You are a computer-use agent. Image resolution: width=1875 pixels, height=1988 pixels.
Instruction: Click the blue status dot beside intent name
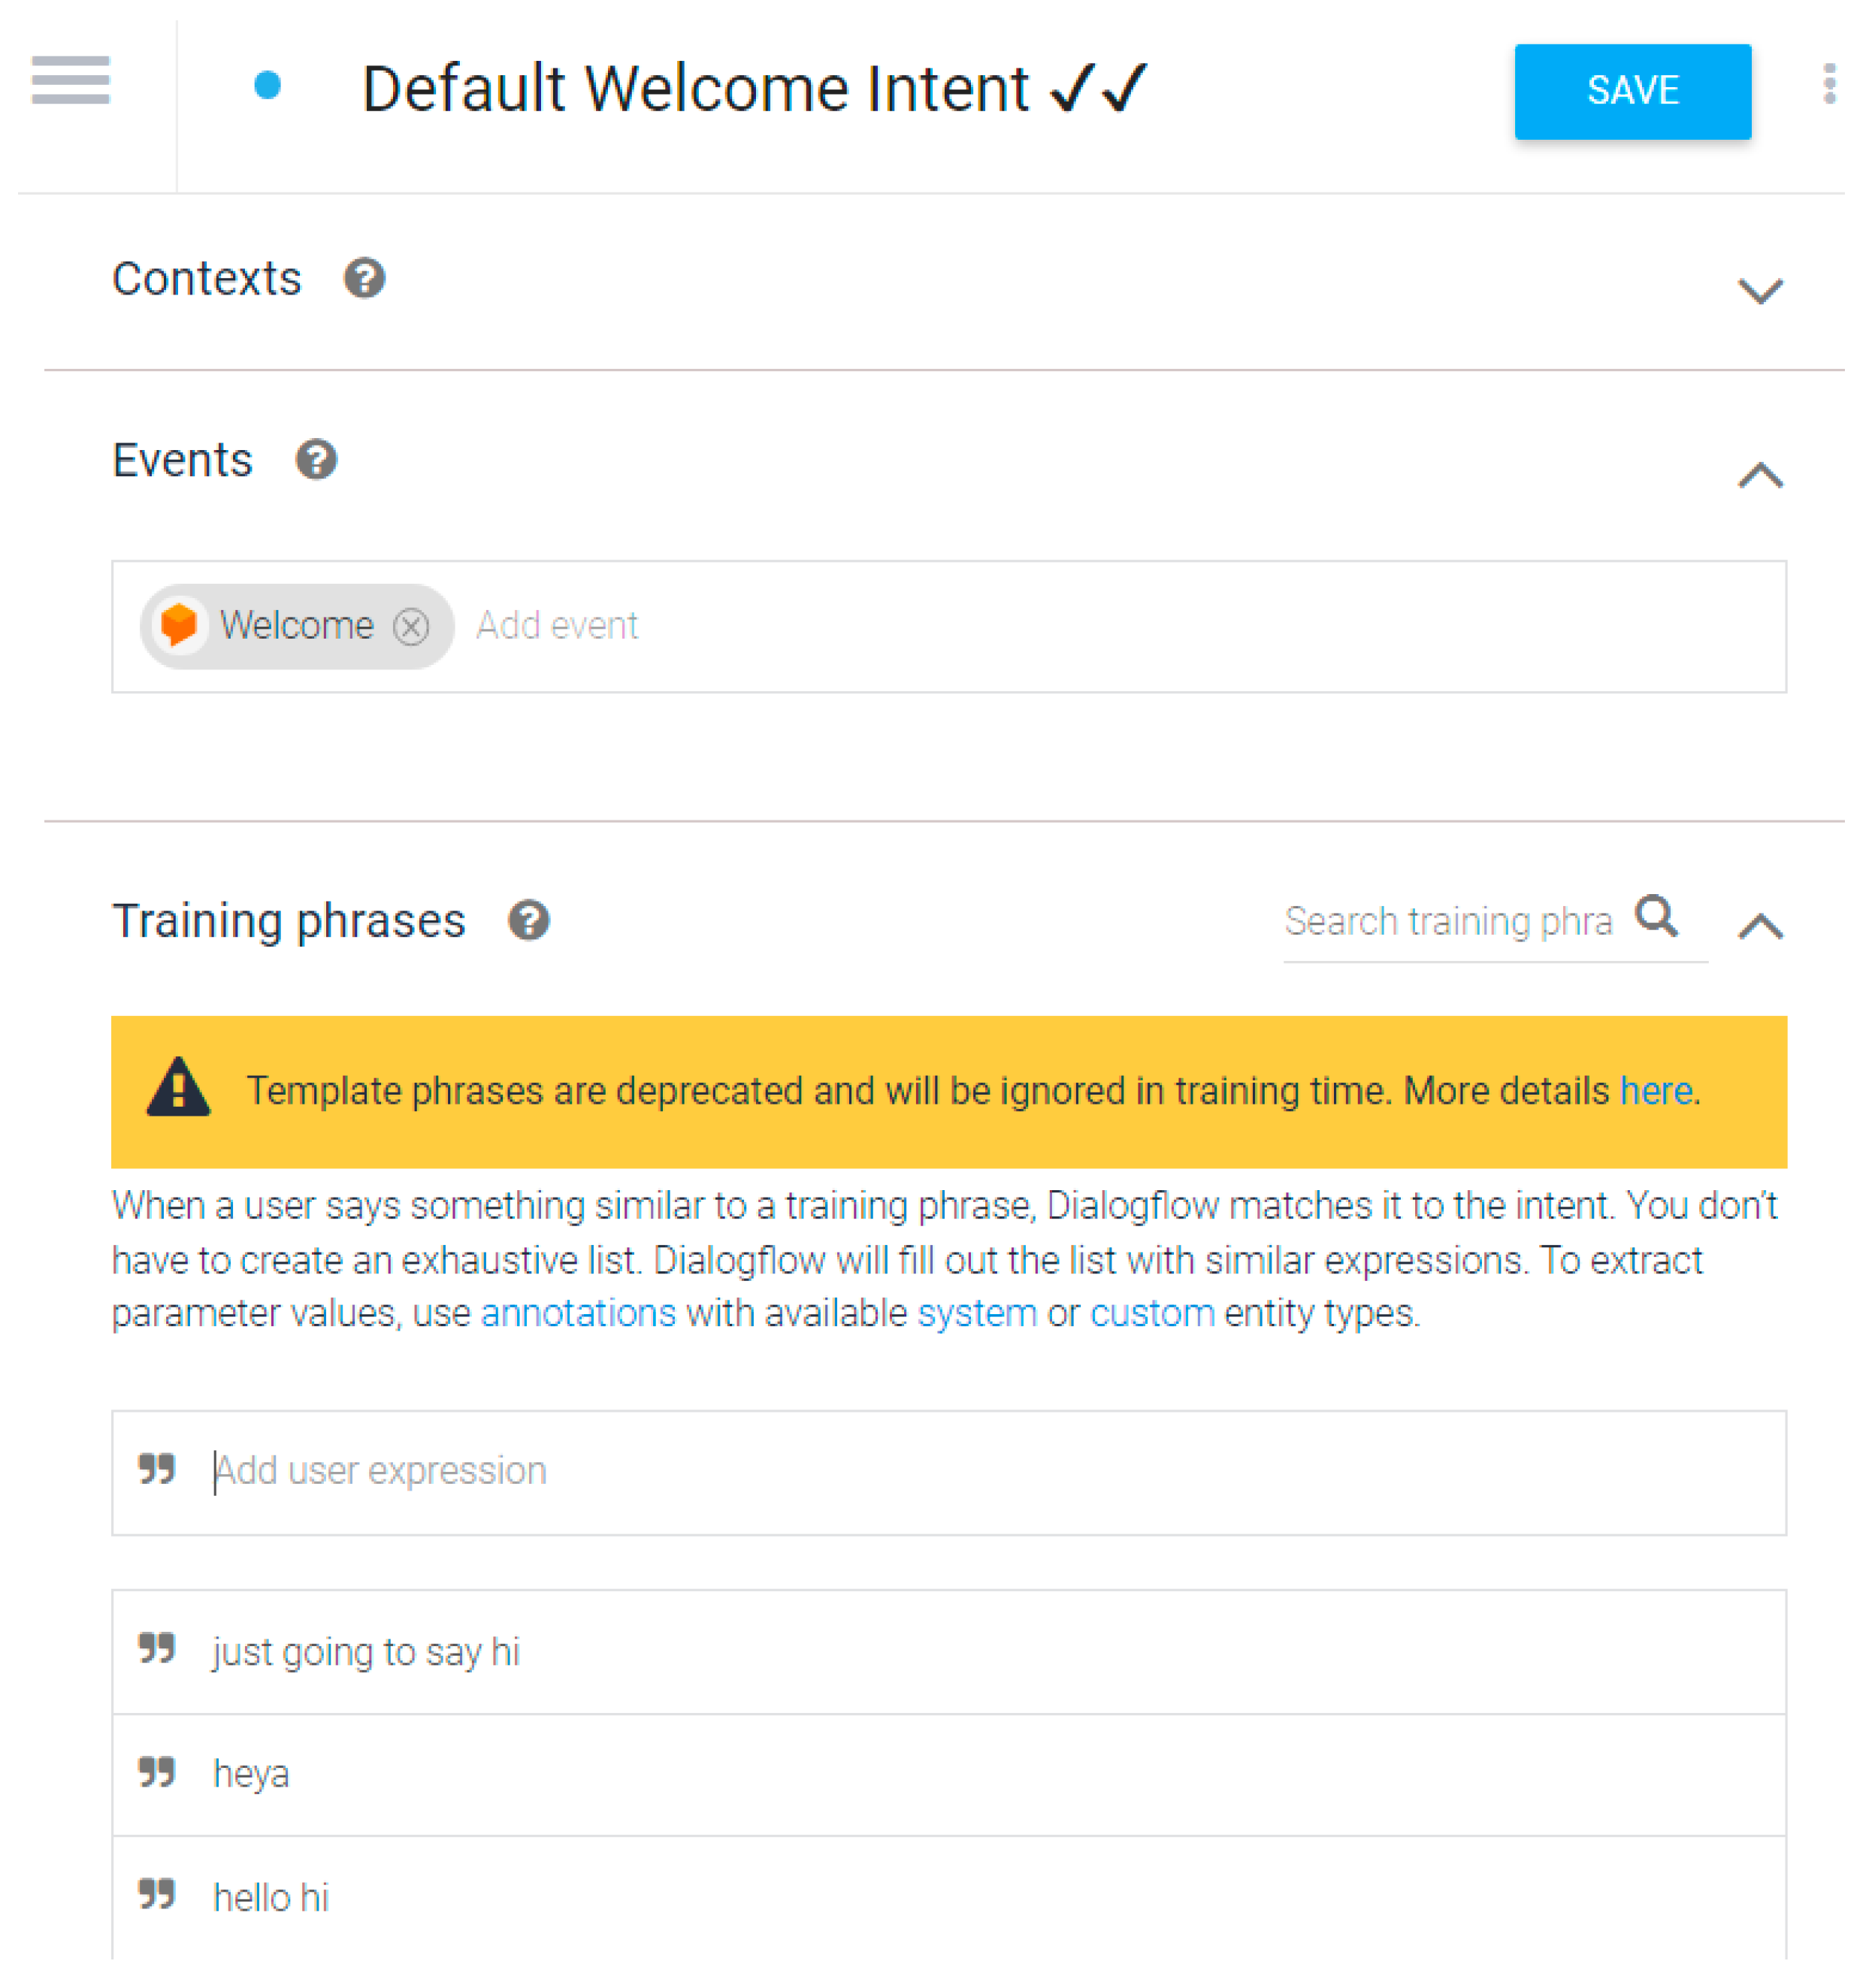click(267, 86)
